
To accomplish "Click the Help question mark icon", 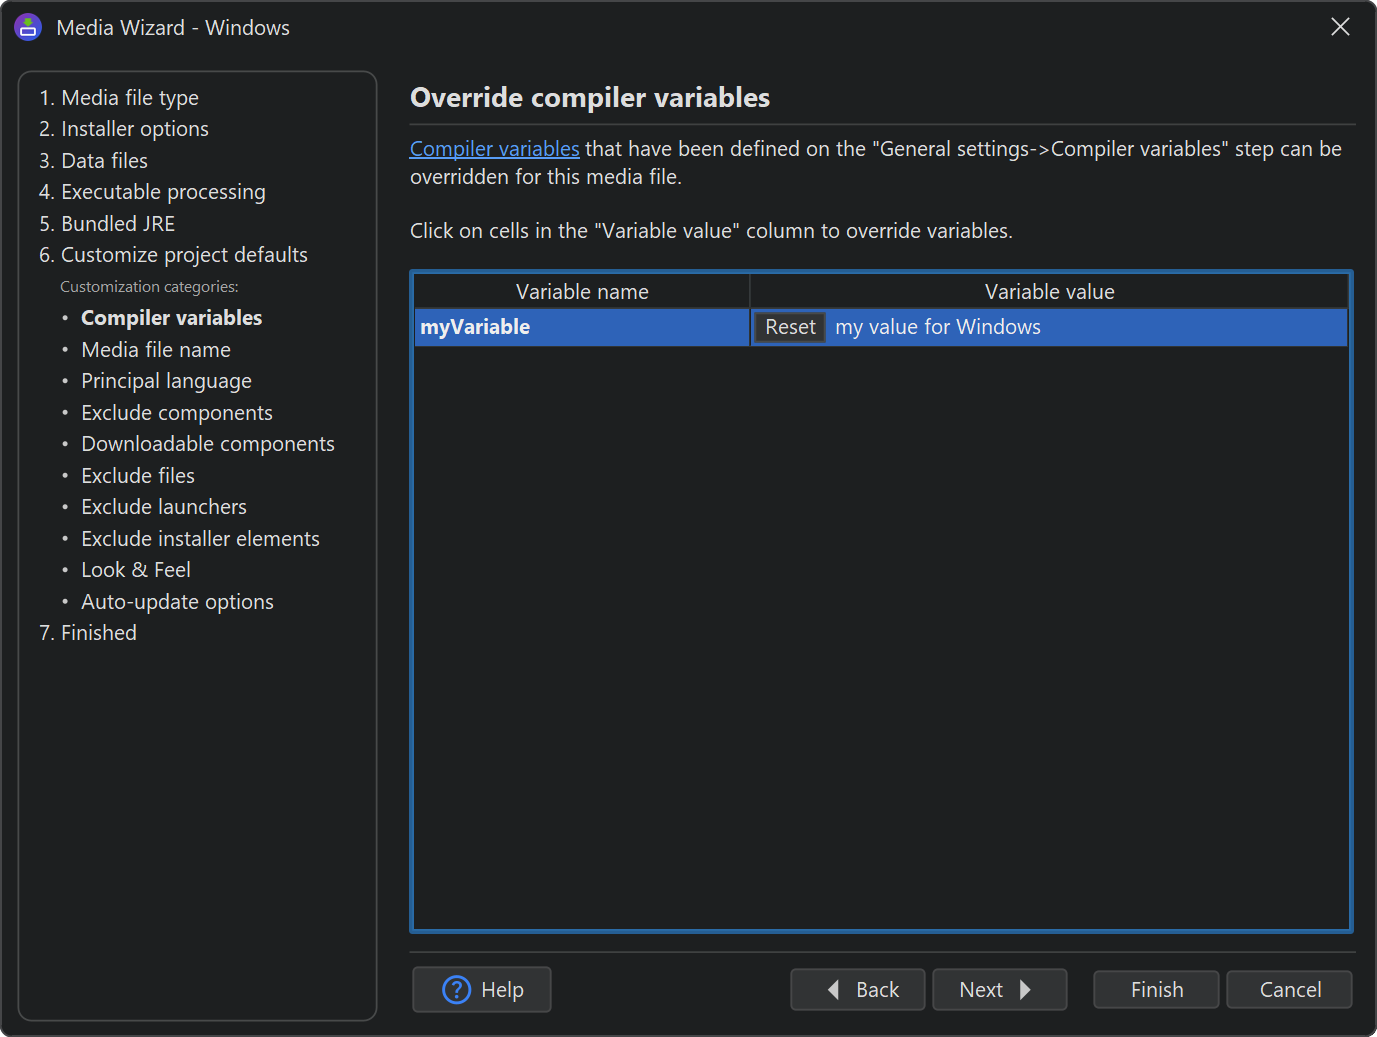I will point(456,990).
